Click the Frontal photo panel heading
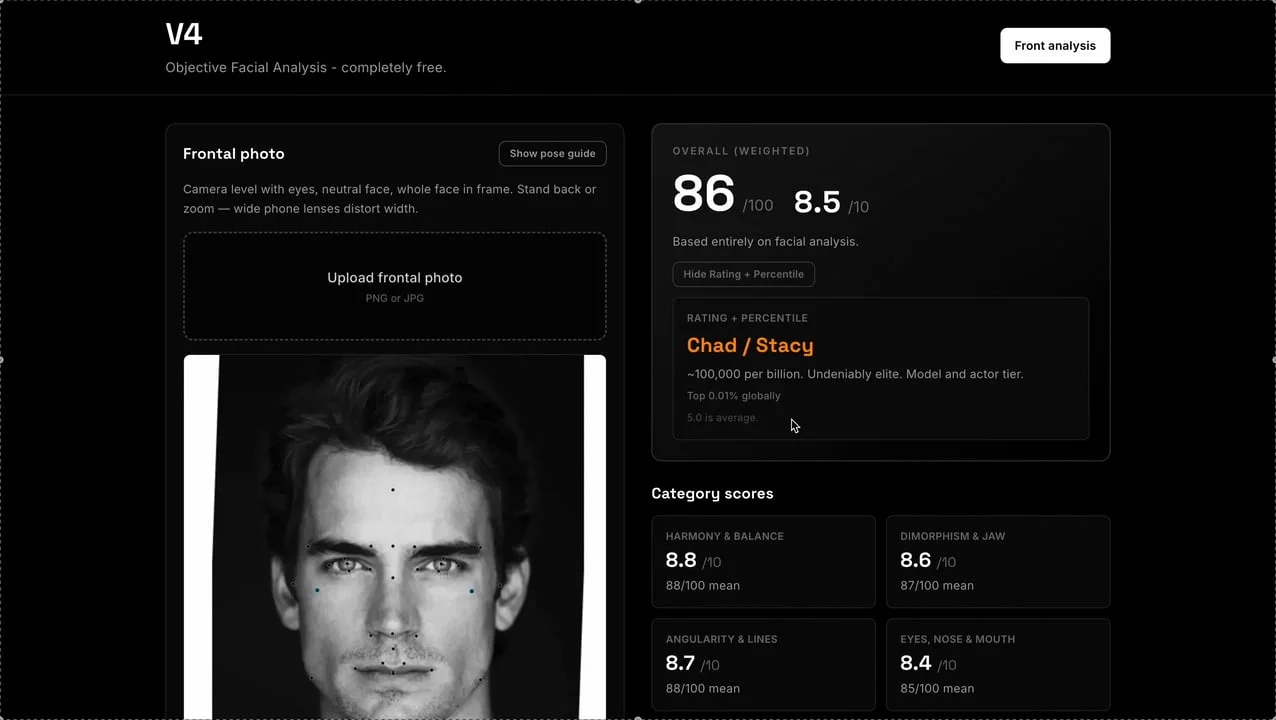Image resolution: width=1276 pixels, height=720 pixels. point(234,154)
